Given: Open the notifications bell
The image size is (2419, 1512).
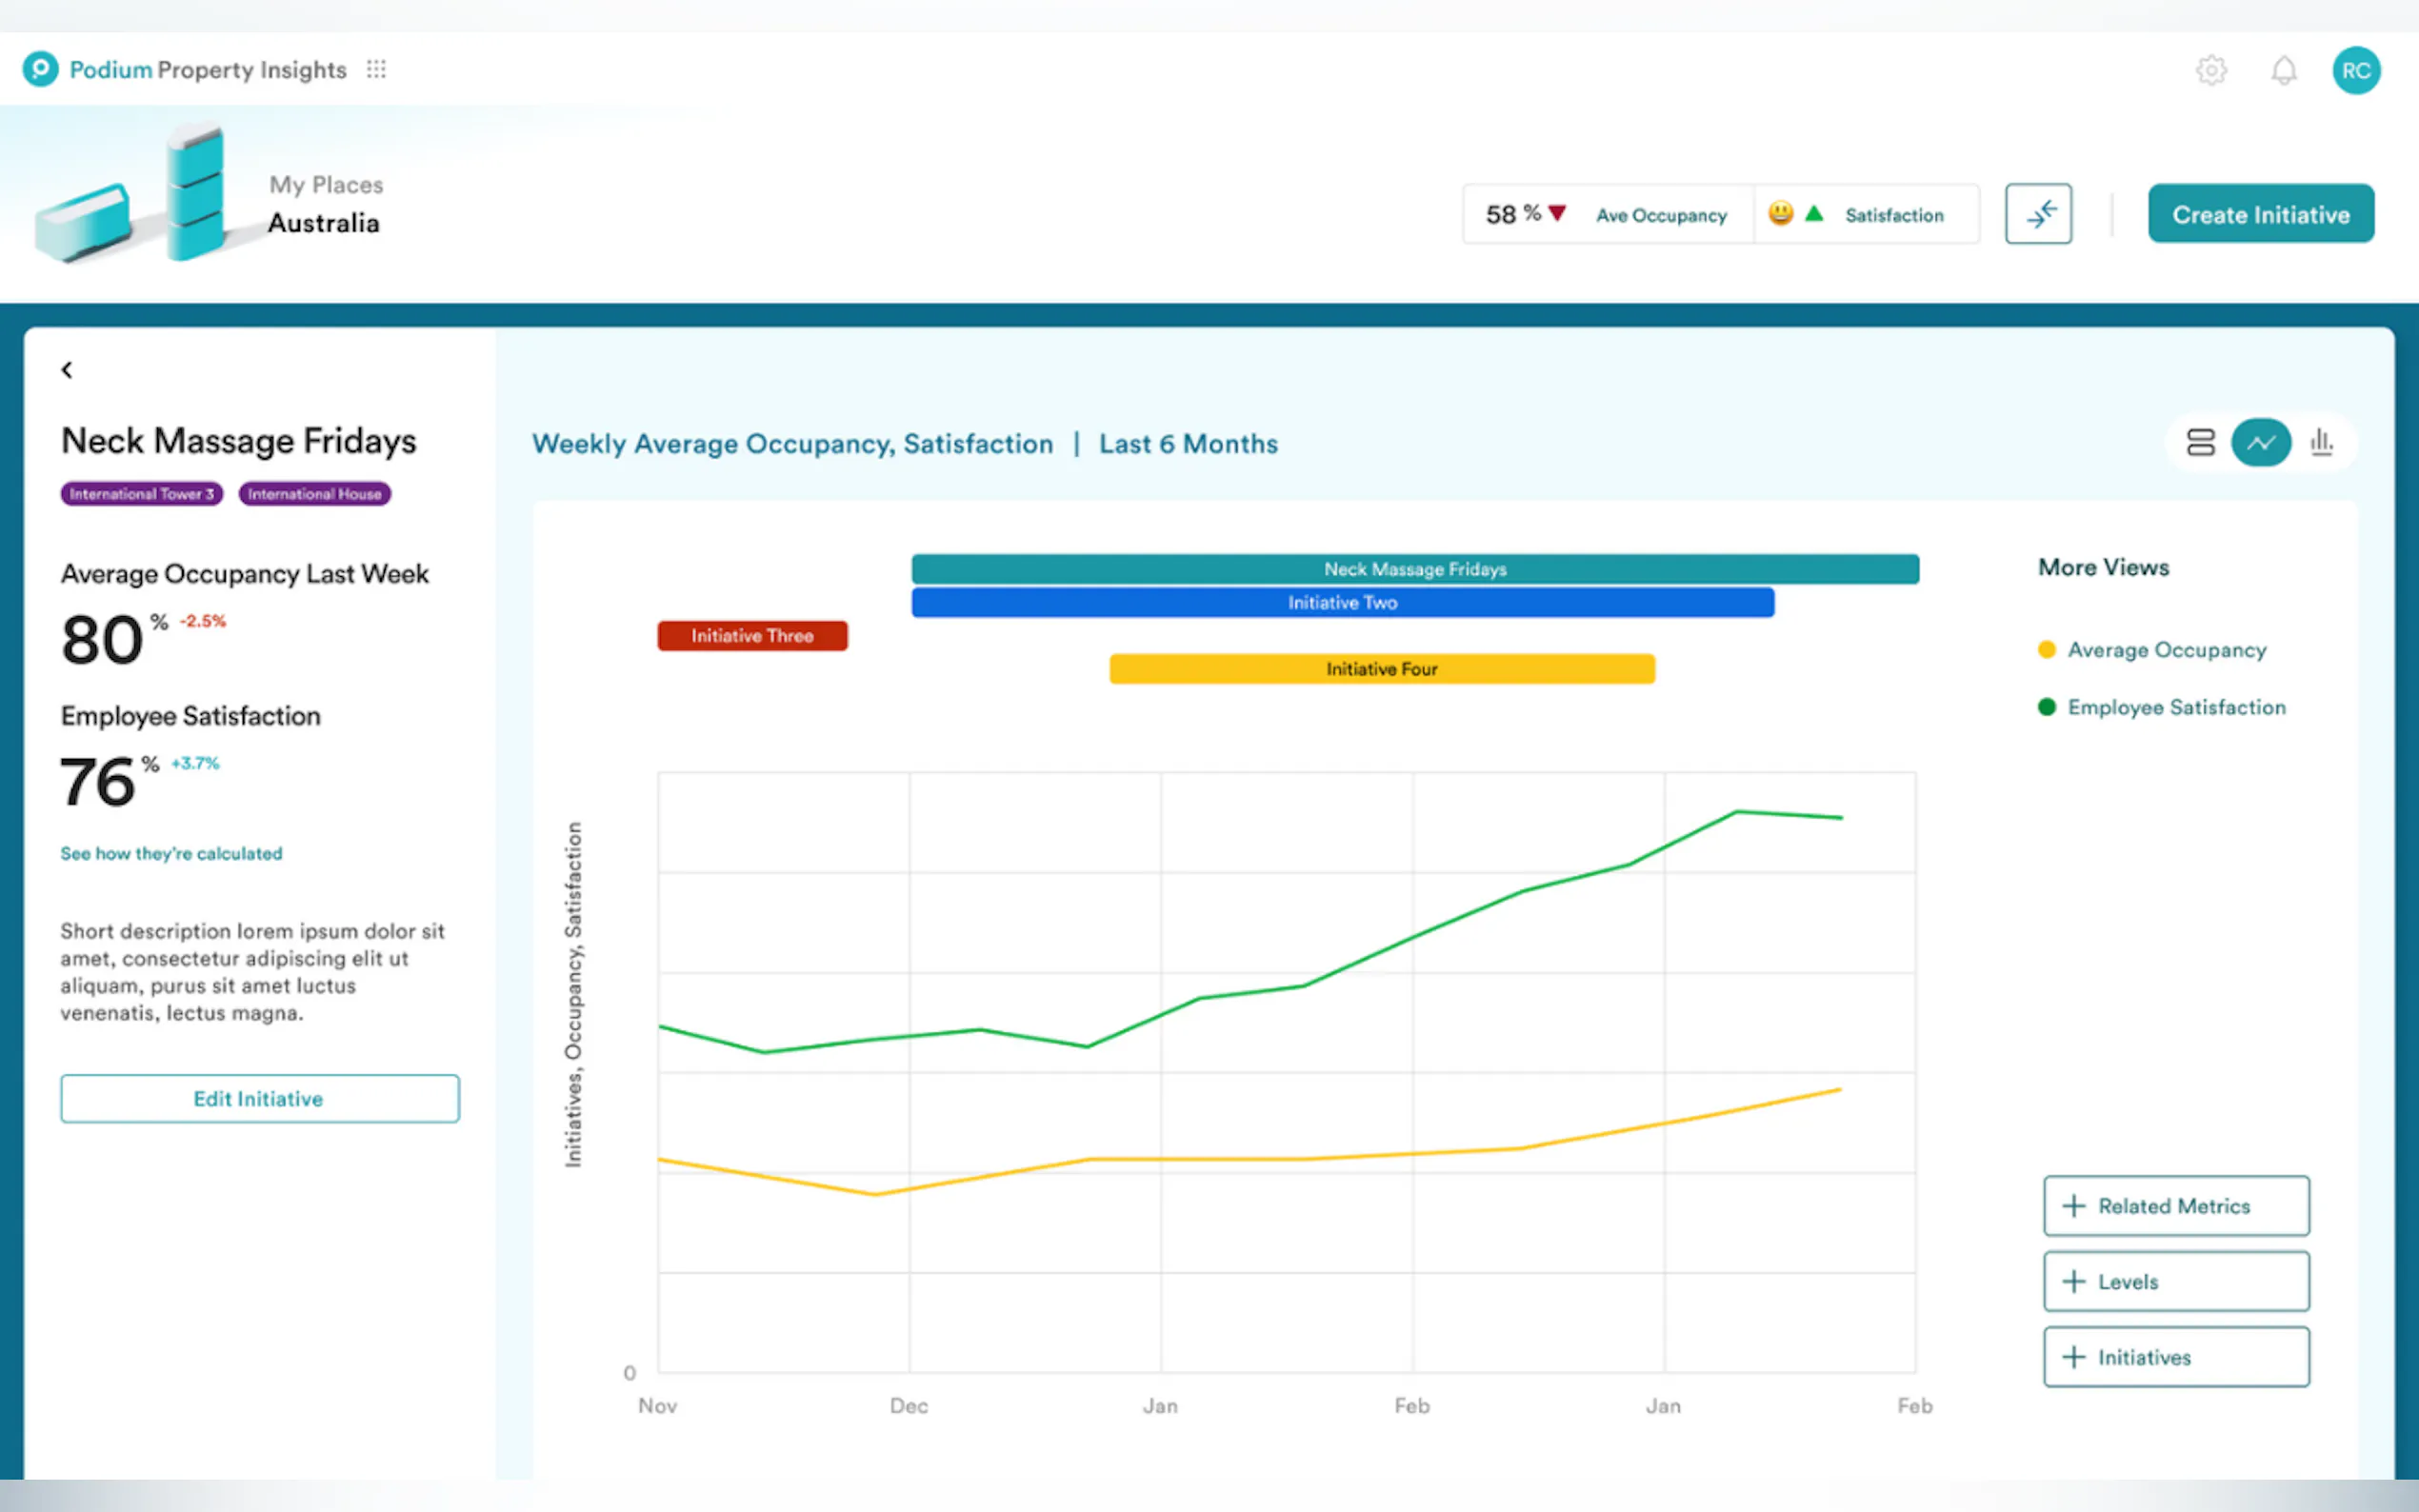Looking at the screenshot, I should pyautogui.click(x=2283, y=70).
